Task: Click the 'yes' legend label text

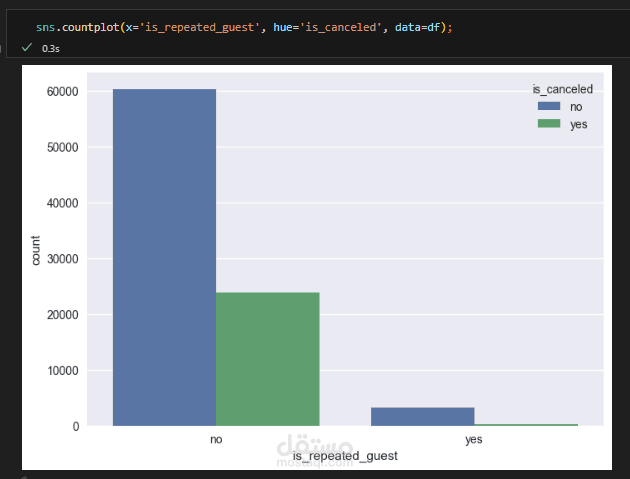Action: tap(579, 125)
